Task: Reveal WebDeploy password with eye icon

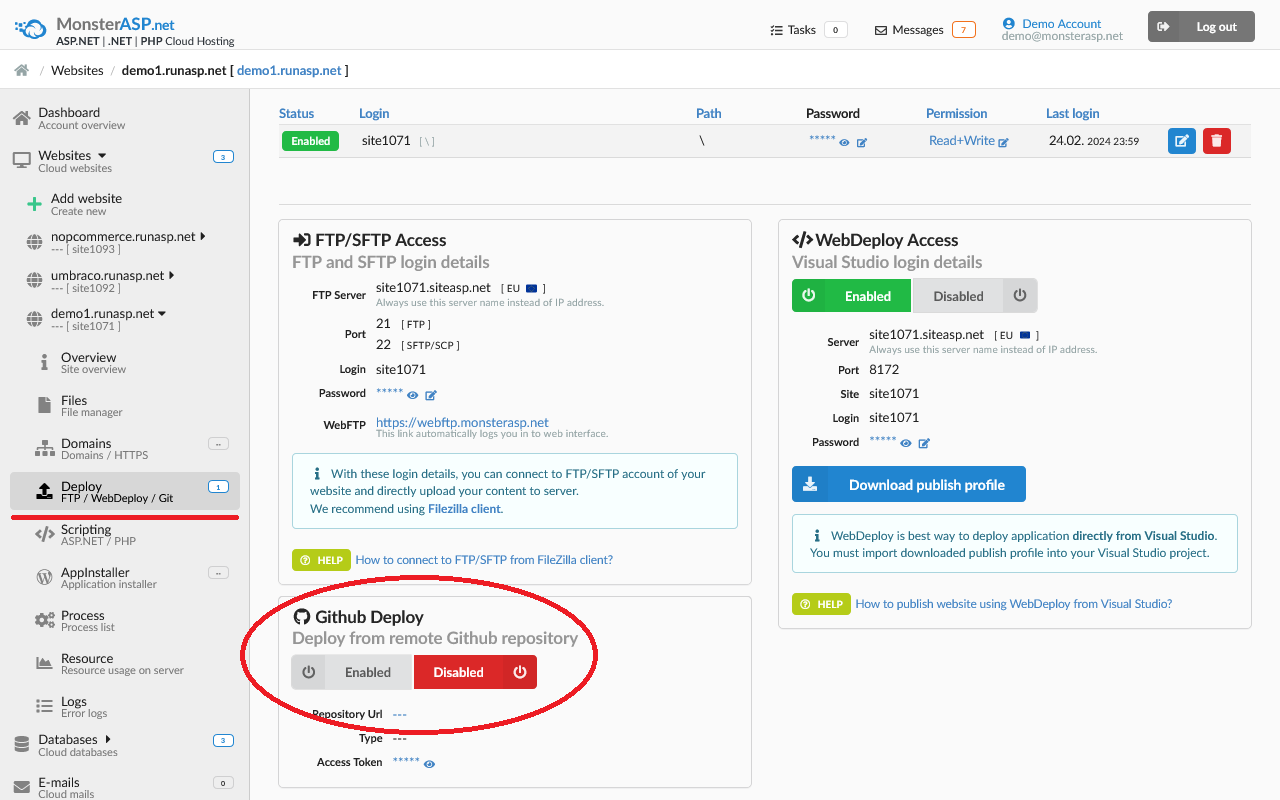Action: point(906,443)
